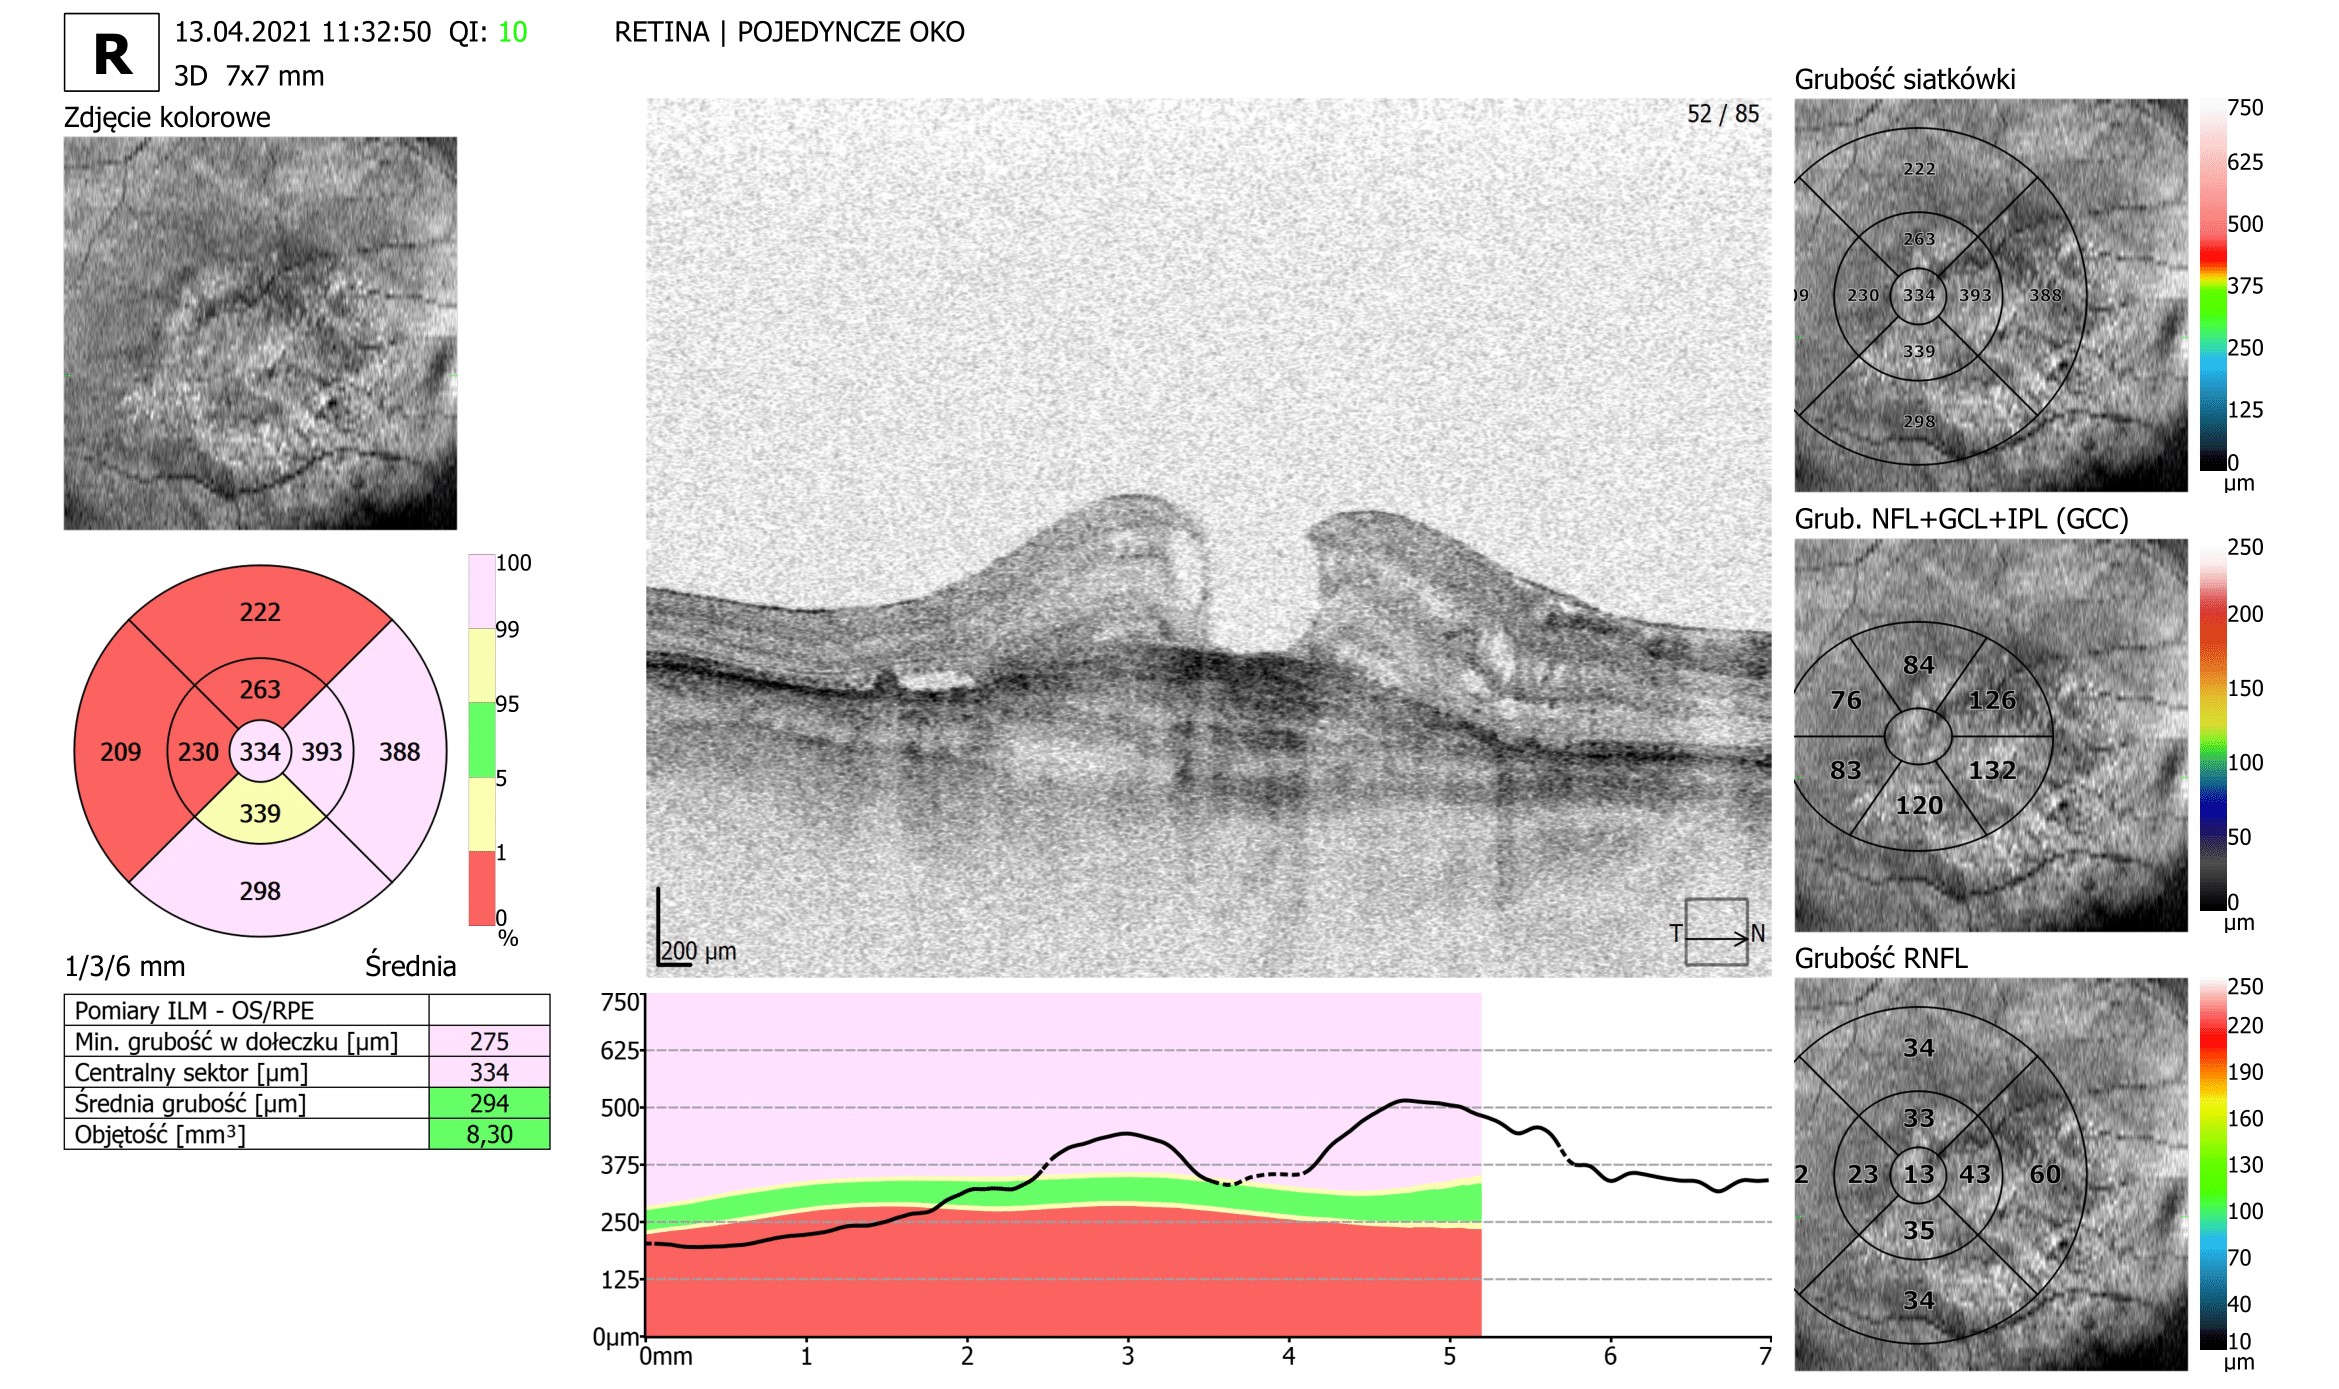
Task: Select central sector 334 in ETDRS chart
Action: pos(260,751)
